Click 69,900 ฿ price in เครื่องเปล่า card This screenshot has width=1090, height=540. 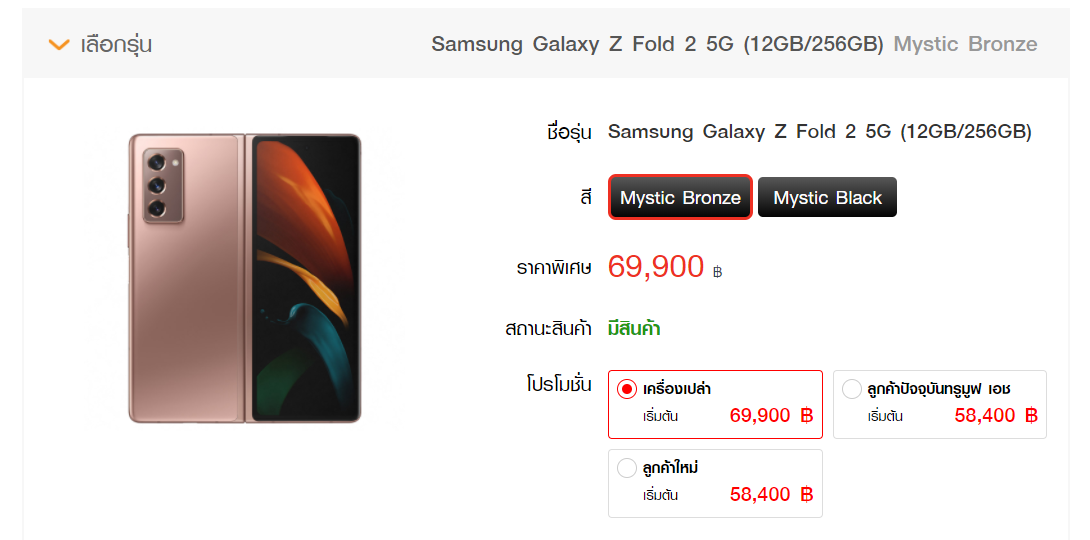[771, 416]
